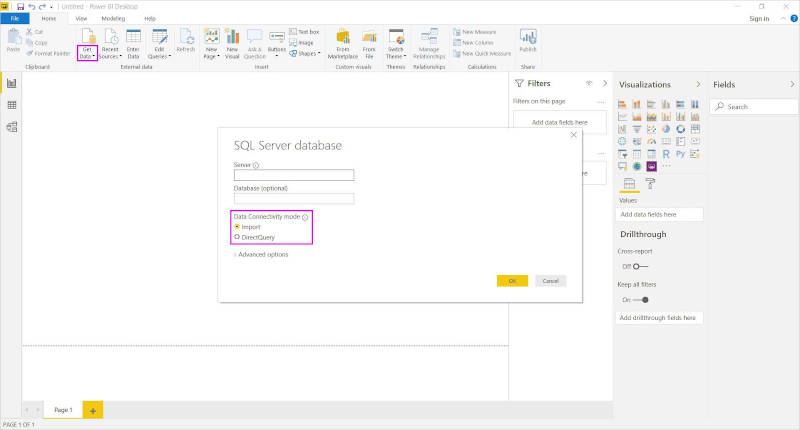Focus the Database (optional) input field

[x=294, y=198]
